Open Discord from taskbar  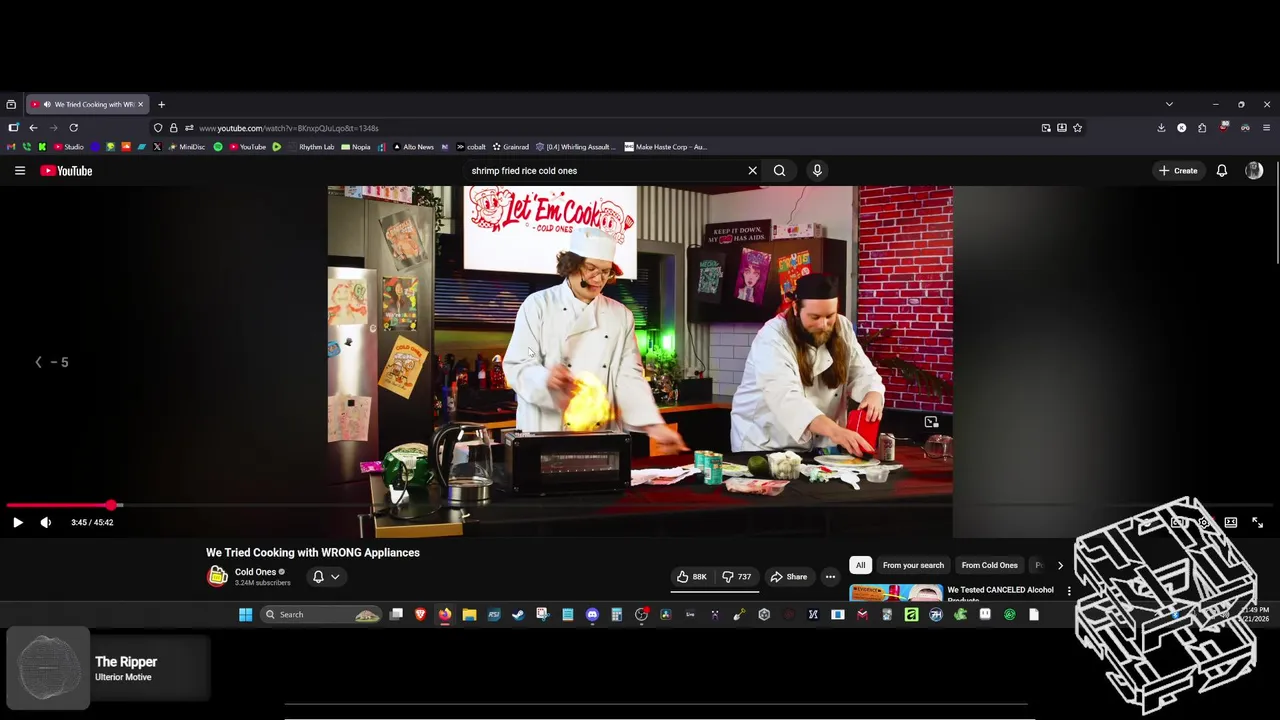point(592,615)
